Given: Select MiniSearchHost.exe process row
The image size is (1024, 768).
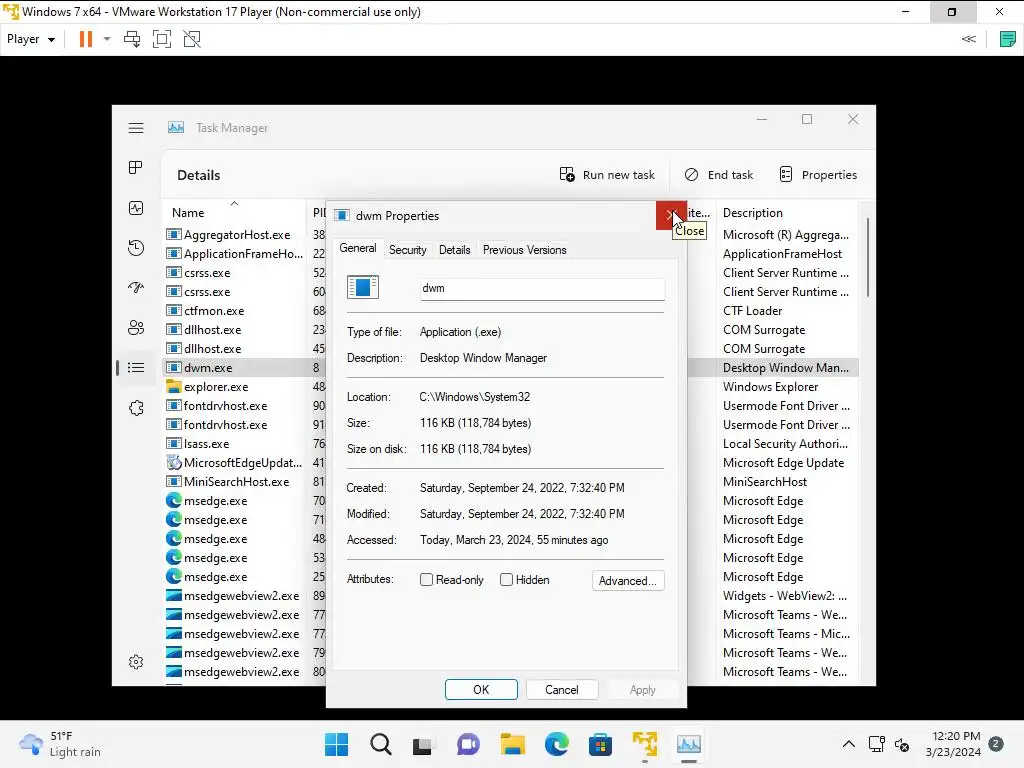Looking at the screenshot, I should pos(234,481).
